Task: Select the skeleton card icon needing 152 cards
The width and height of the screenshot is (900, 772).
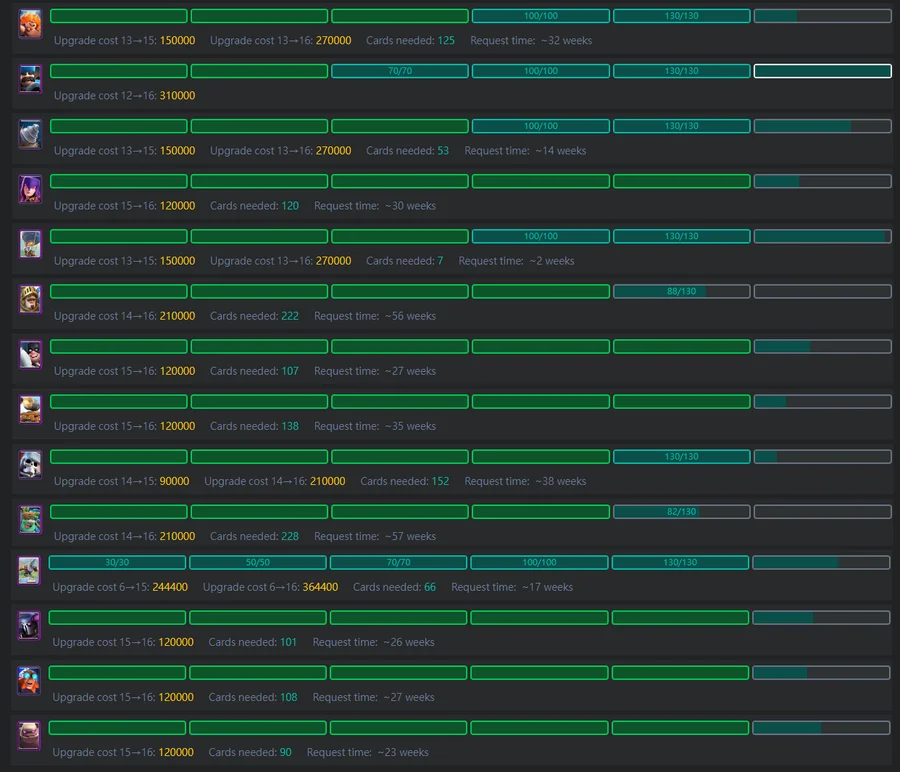Action: tap(30, 464)
